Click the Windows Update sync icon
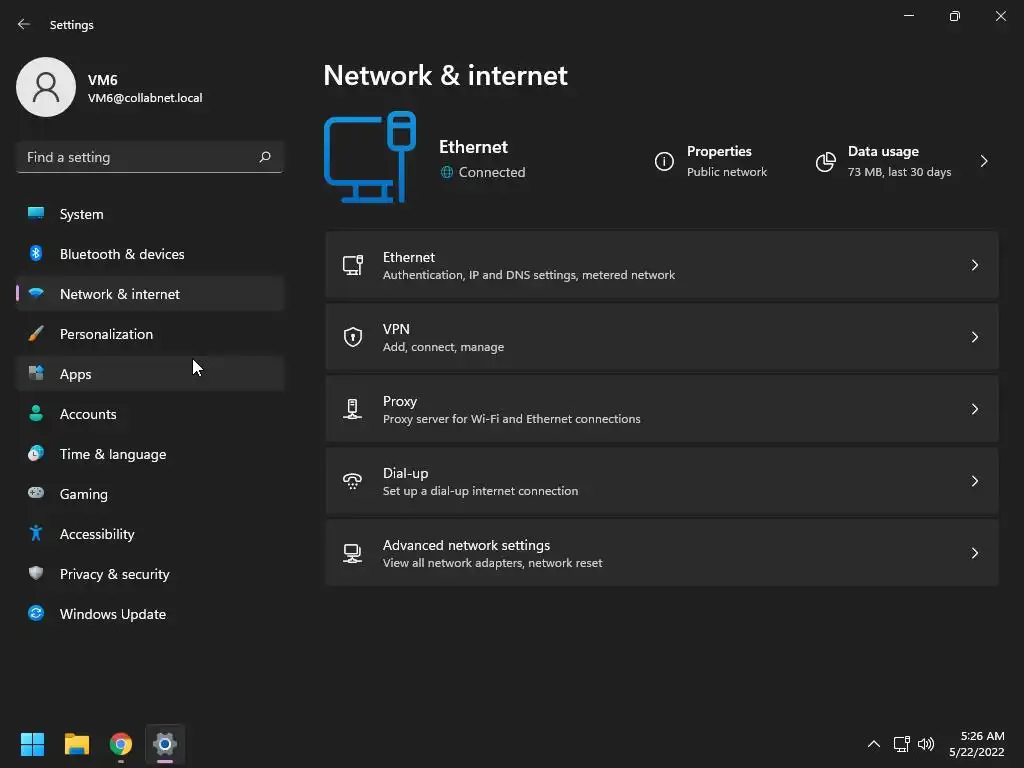 [x=36, y=614]
